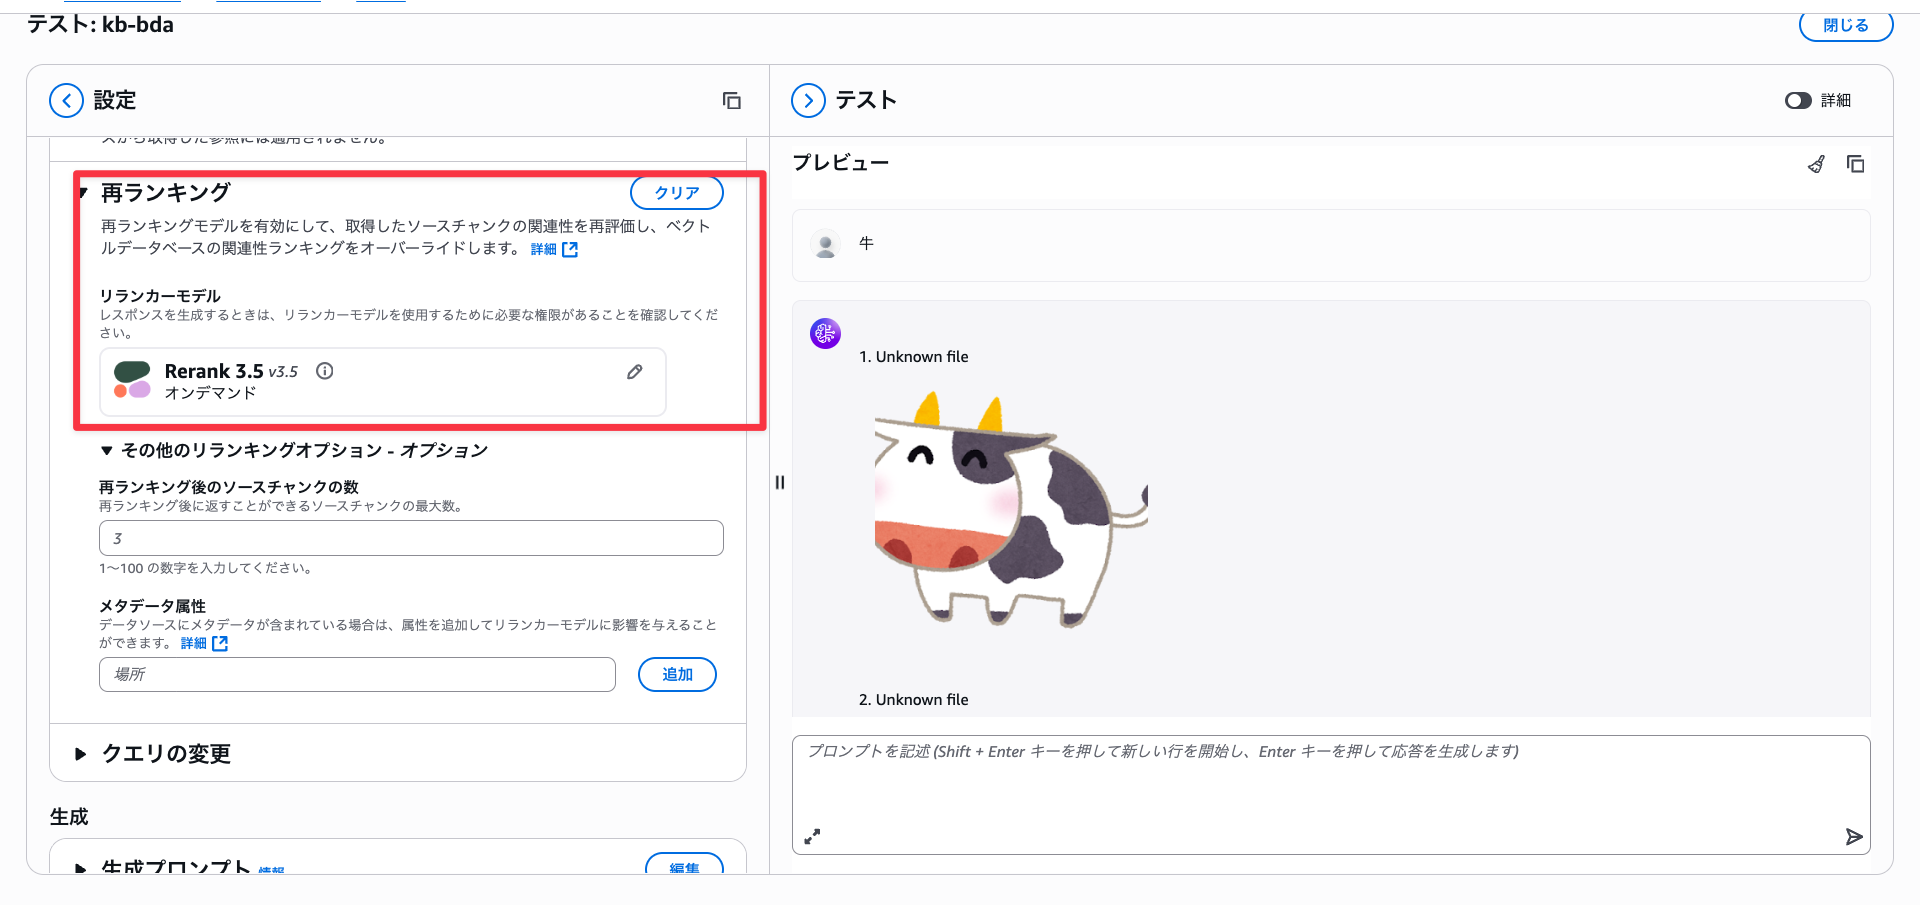Image resolution: width=1920 pixels, height=905 pixels.
Task: Click the Rerank 3.5 model logo
Action: click(132, 380)
